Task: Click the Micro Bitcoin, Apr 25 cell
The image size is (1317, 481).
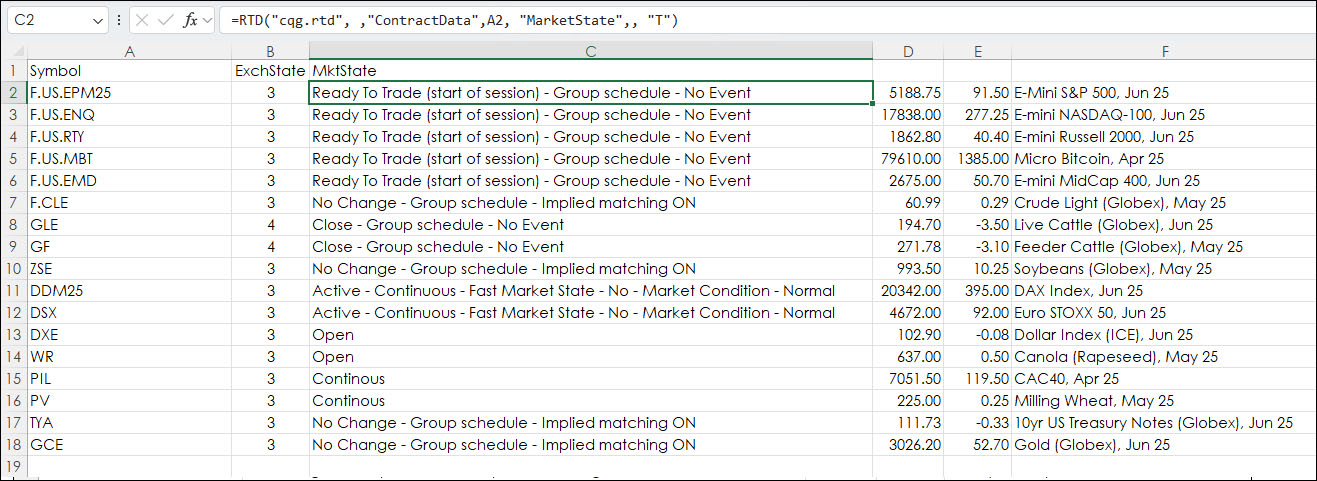Action: tap(1164, 159)
